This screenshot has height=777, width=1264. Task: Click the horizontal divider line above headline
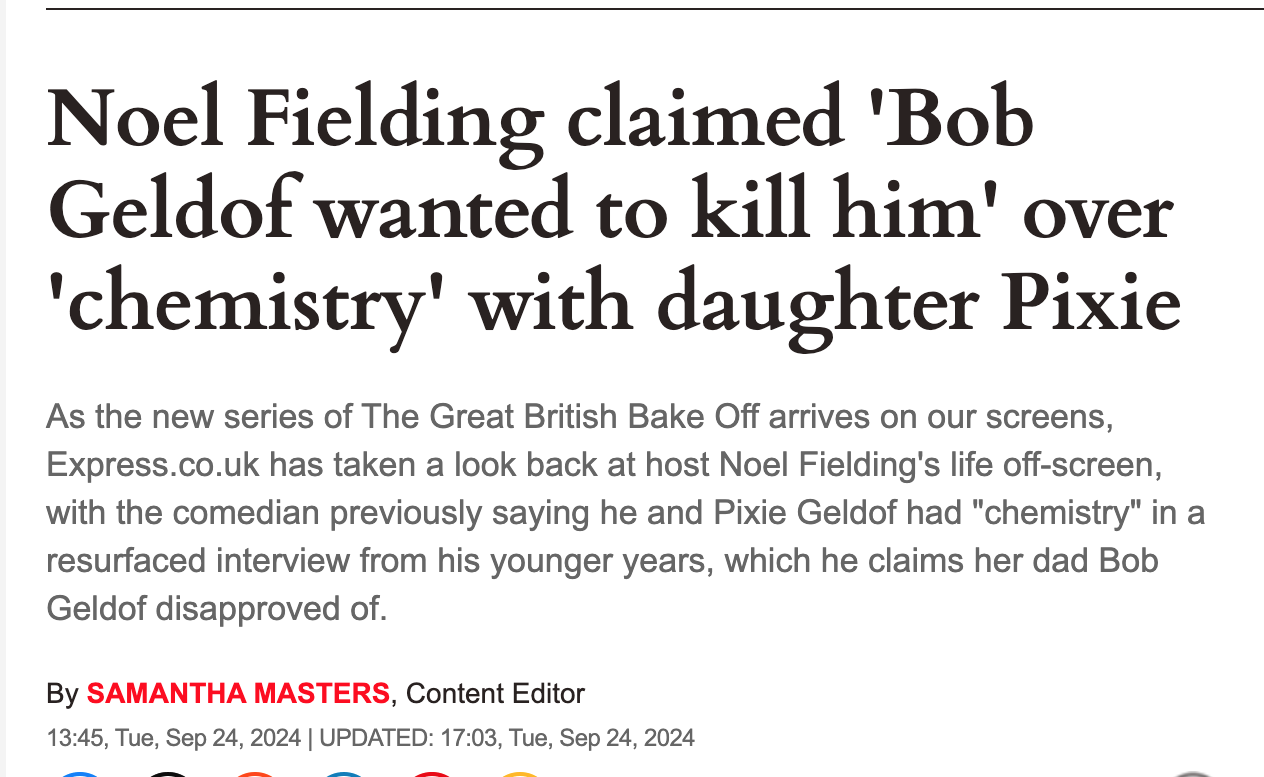tap(655, 8)
